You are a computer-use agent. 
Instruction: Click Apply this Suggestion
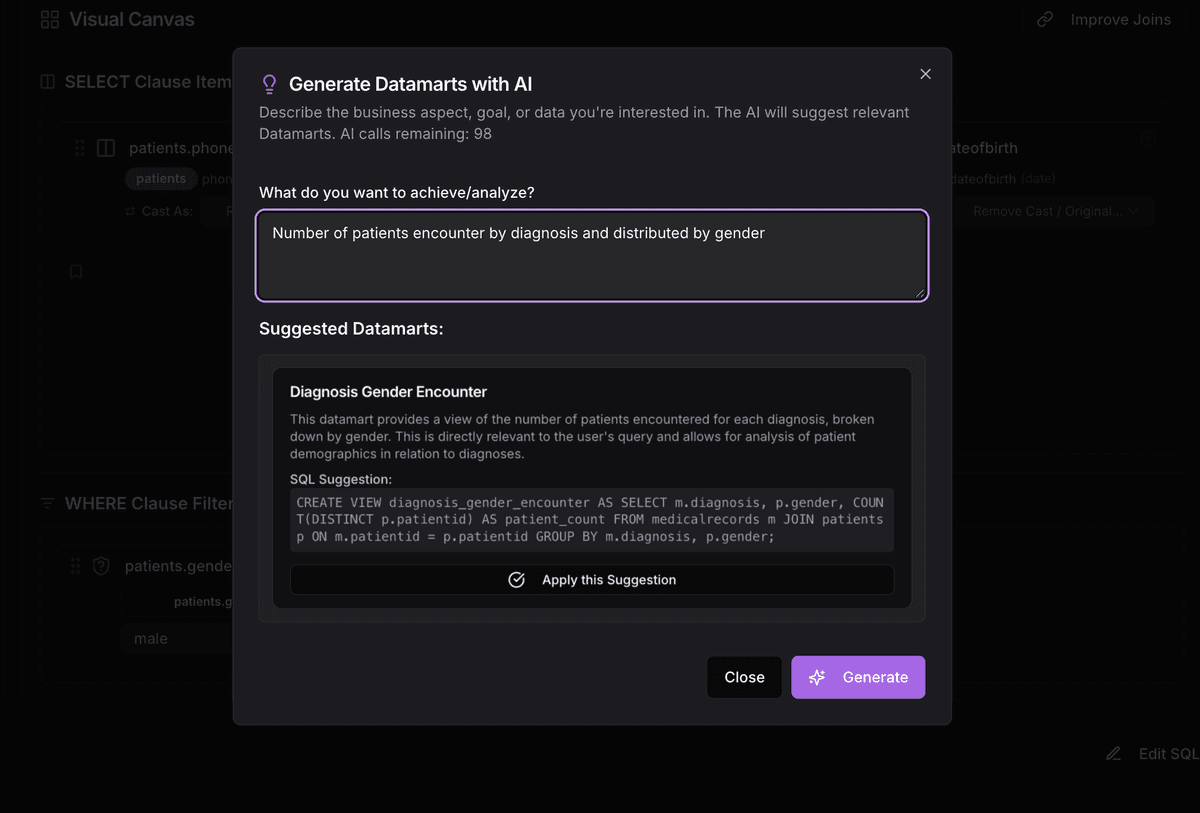click(x=592, y=579)
